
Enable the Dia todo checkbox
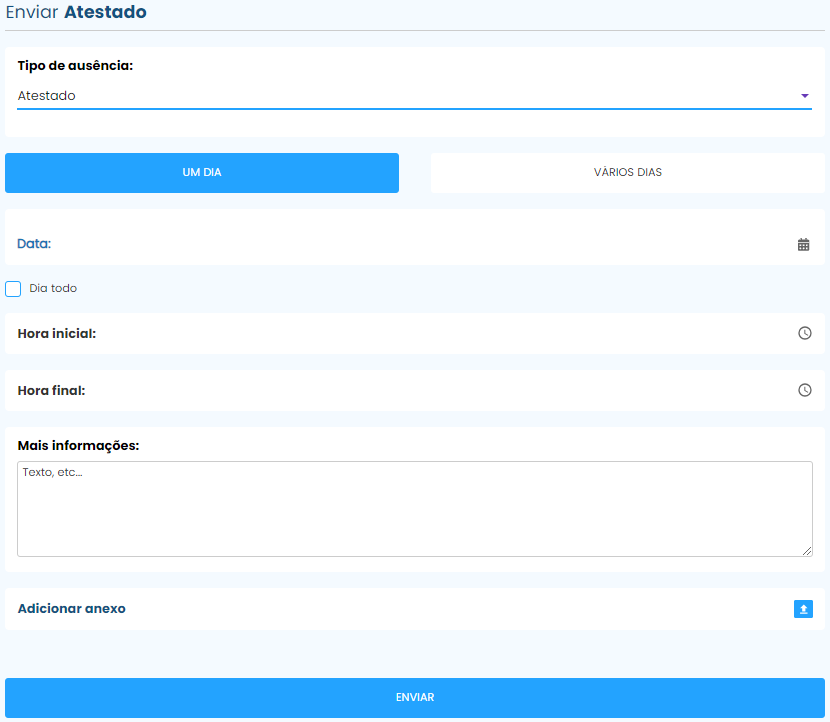coord(13,289)
